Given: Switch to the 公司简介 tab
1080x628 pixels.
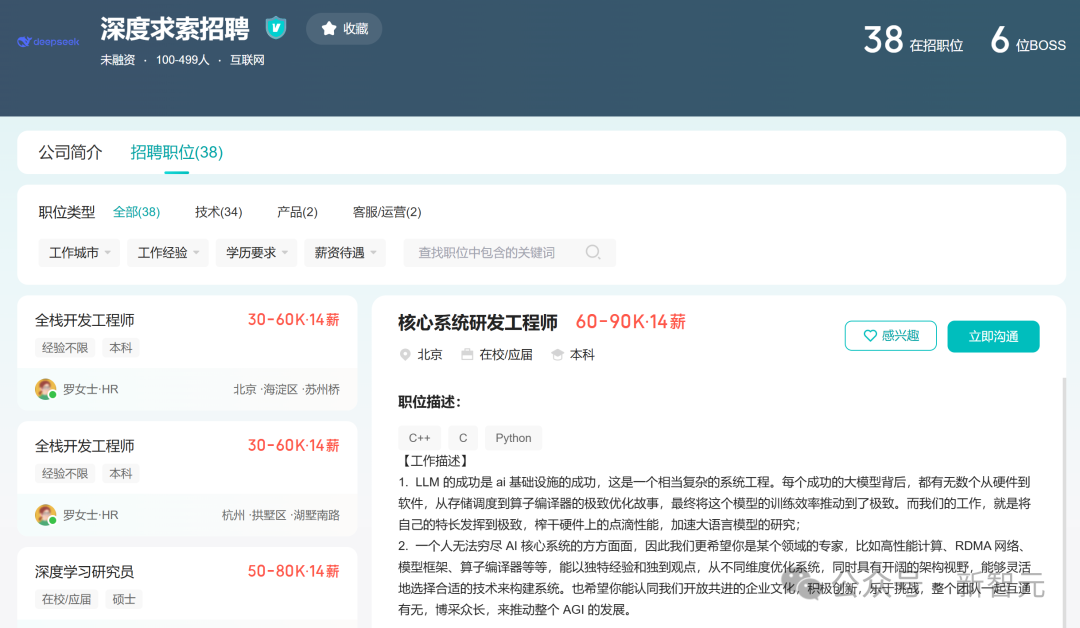Looking at the screenshot, I should click(x=70, y=152).
